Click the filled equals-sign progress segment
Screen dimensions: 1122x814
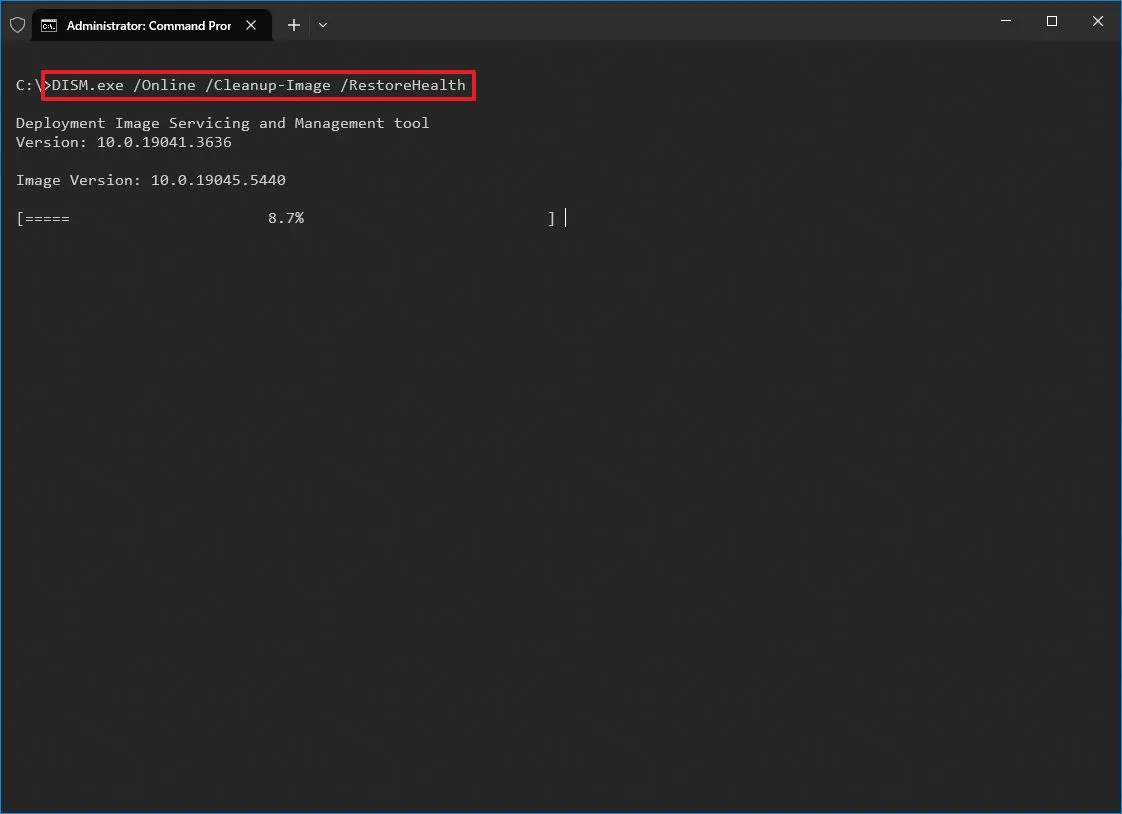47,218
